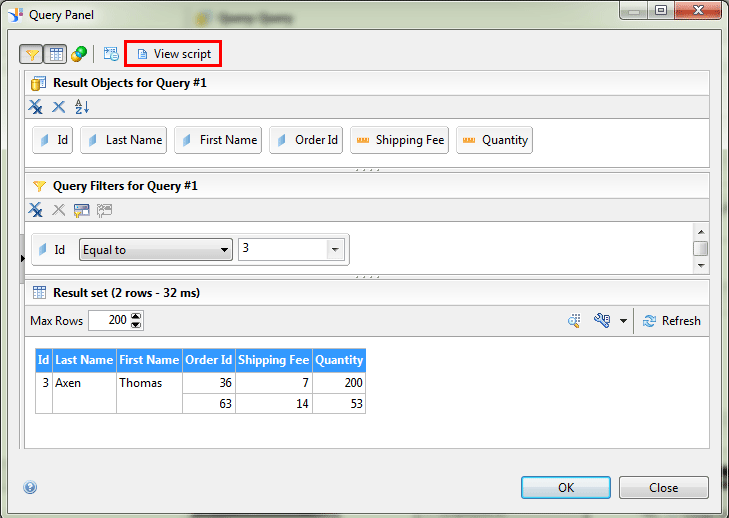
Task: Select the Quantity measure object
Action: pos(494,140)
